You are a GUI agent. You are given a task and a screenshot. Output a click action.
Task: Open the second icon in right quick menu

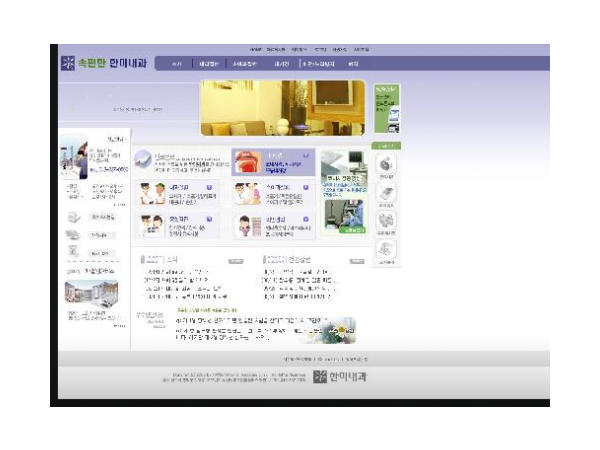click(386, 193)
